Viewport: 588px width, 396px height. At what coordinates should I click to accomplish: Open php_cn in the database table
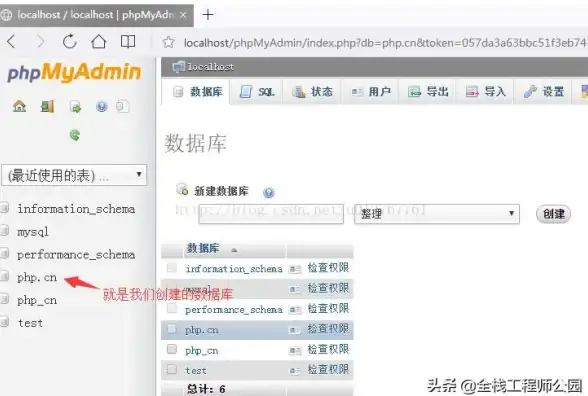pos(202,351)
